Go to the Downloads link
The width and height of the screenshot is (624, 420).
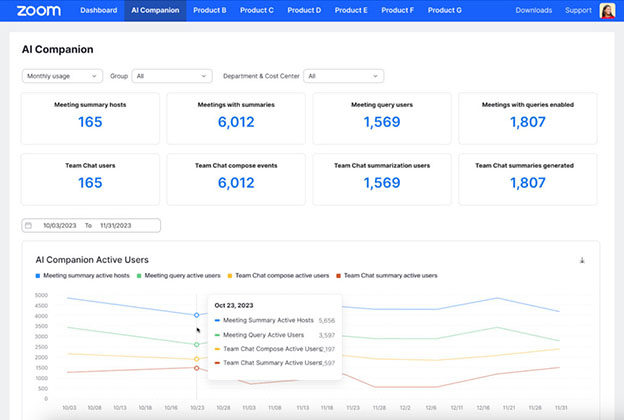(533, 11)
